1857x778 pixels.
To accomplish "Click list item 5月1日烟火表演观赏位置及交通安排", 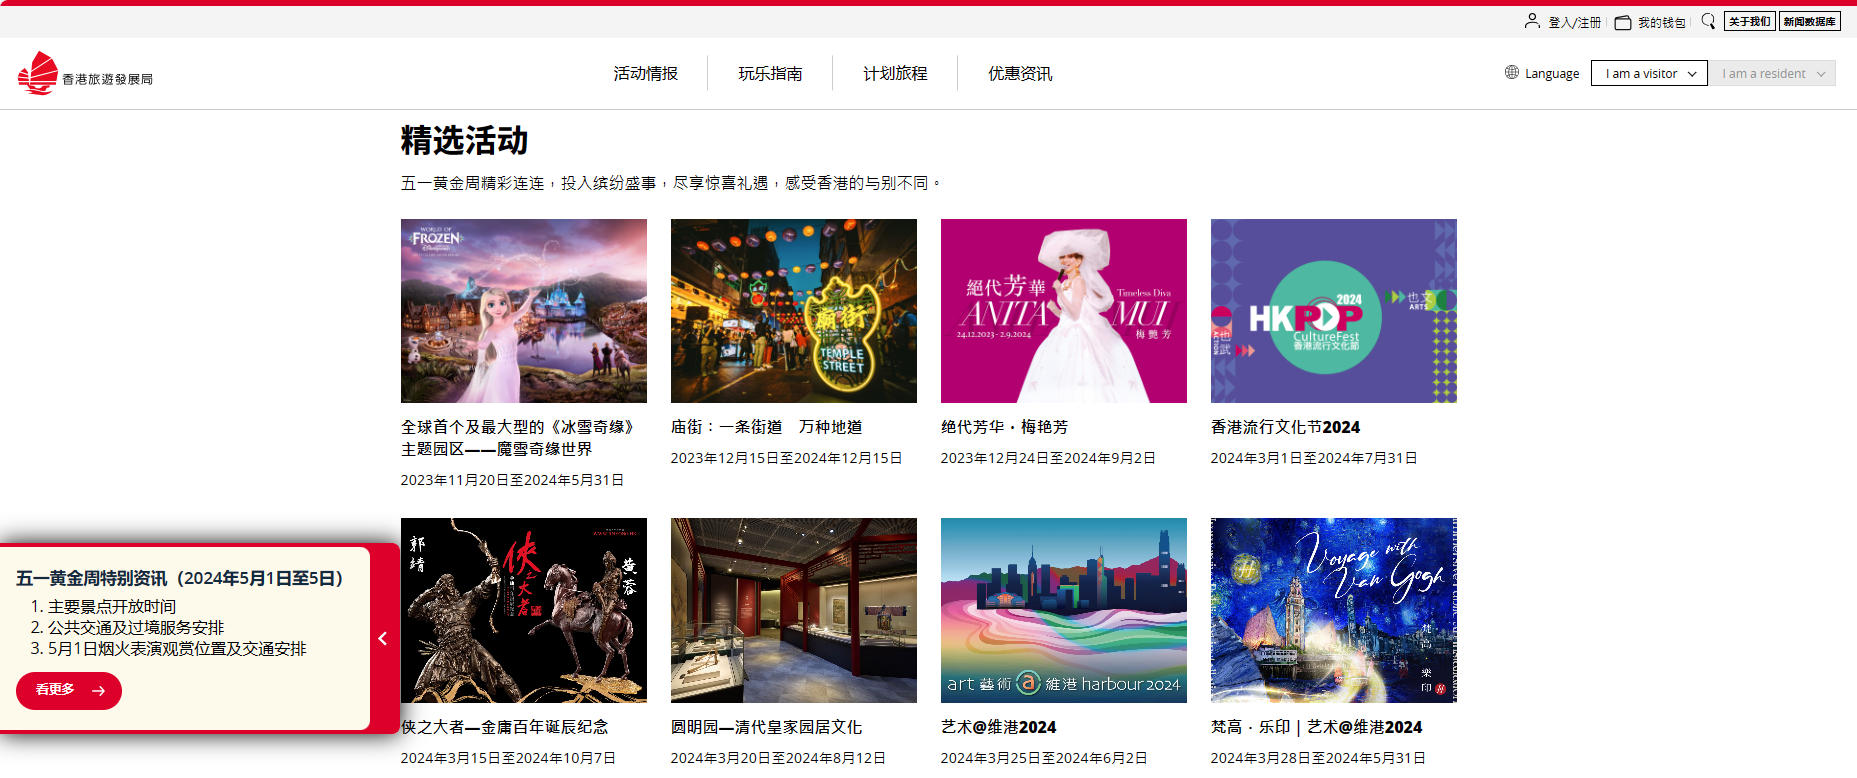I will [x=177, y=649].
